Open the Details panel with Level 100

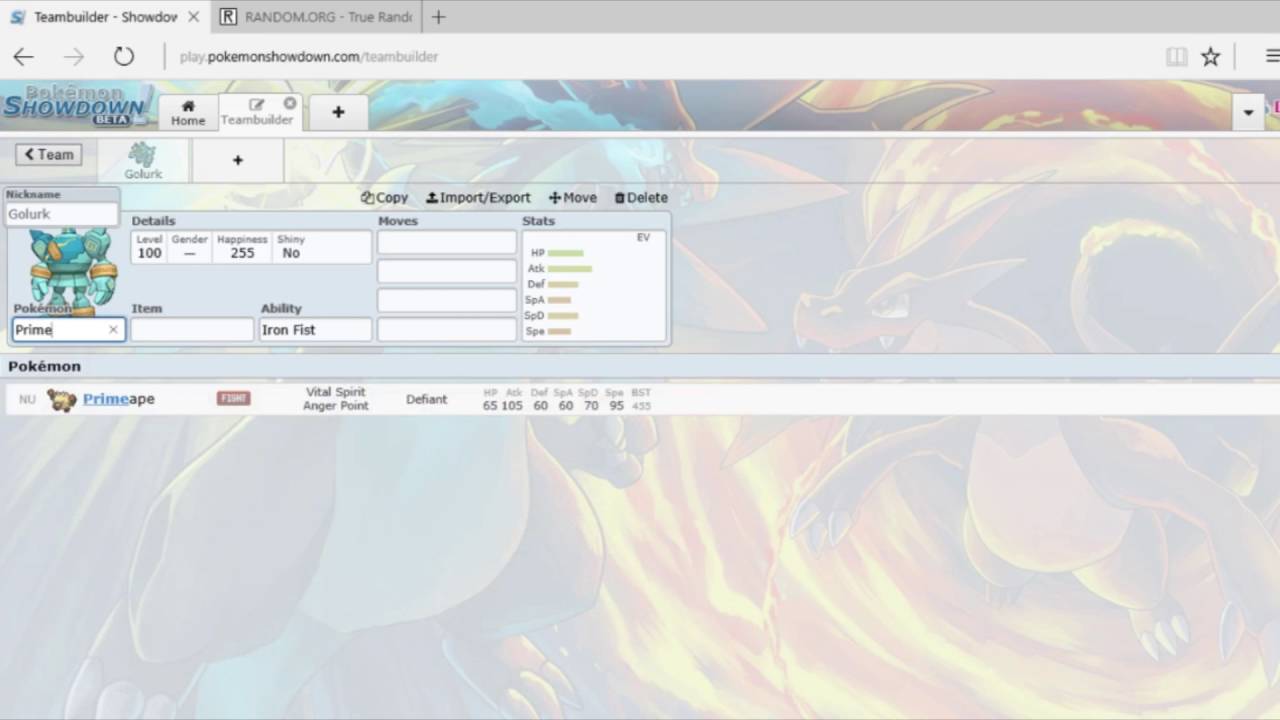click(x=251, y=247)
